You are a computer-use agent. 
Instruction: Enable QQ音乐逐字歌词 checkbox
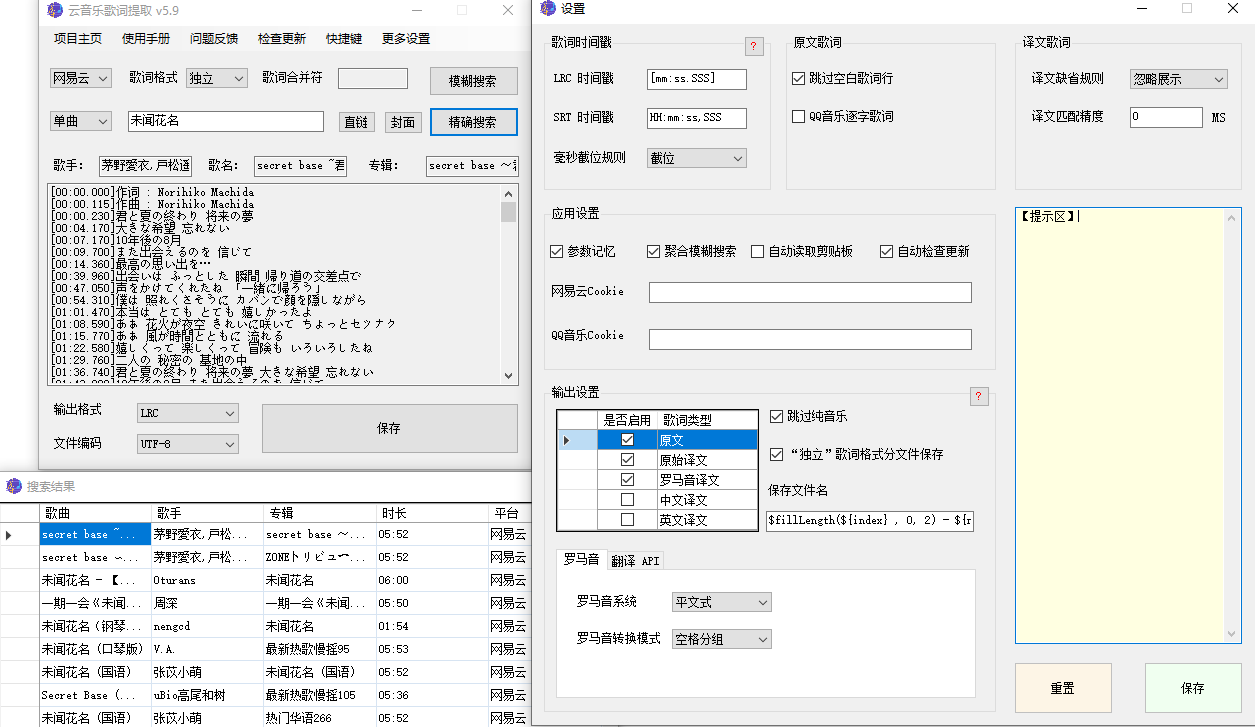click(798, 116)
